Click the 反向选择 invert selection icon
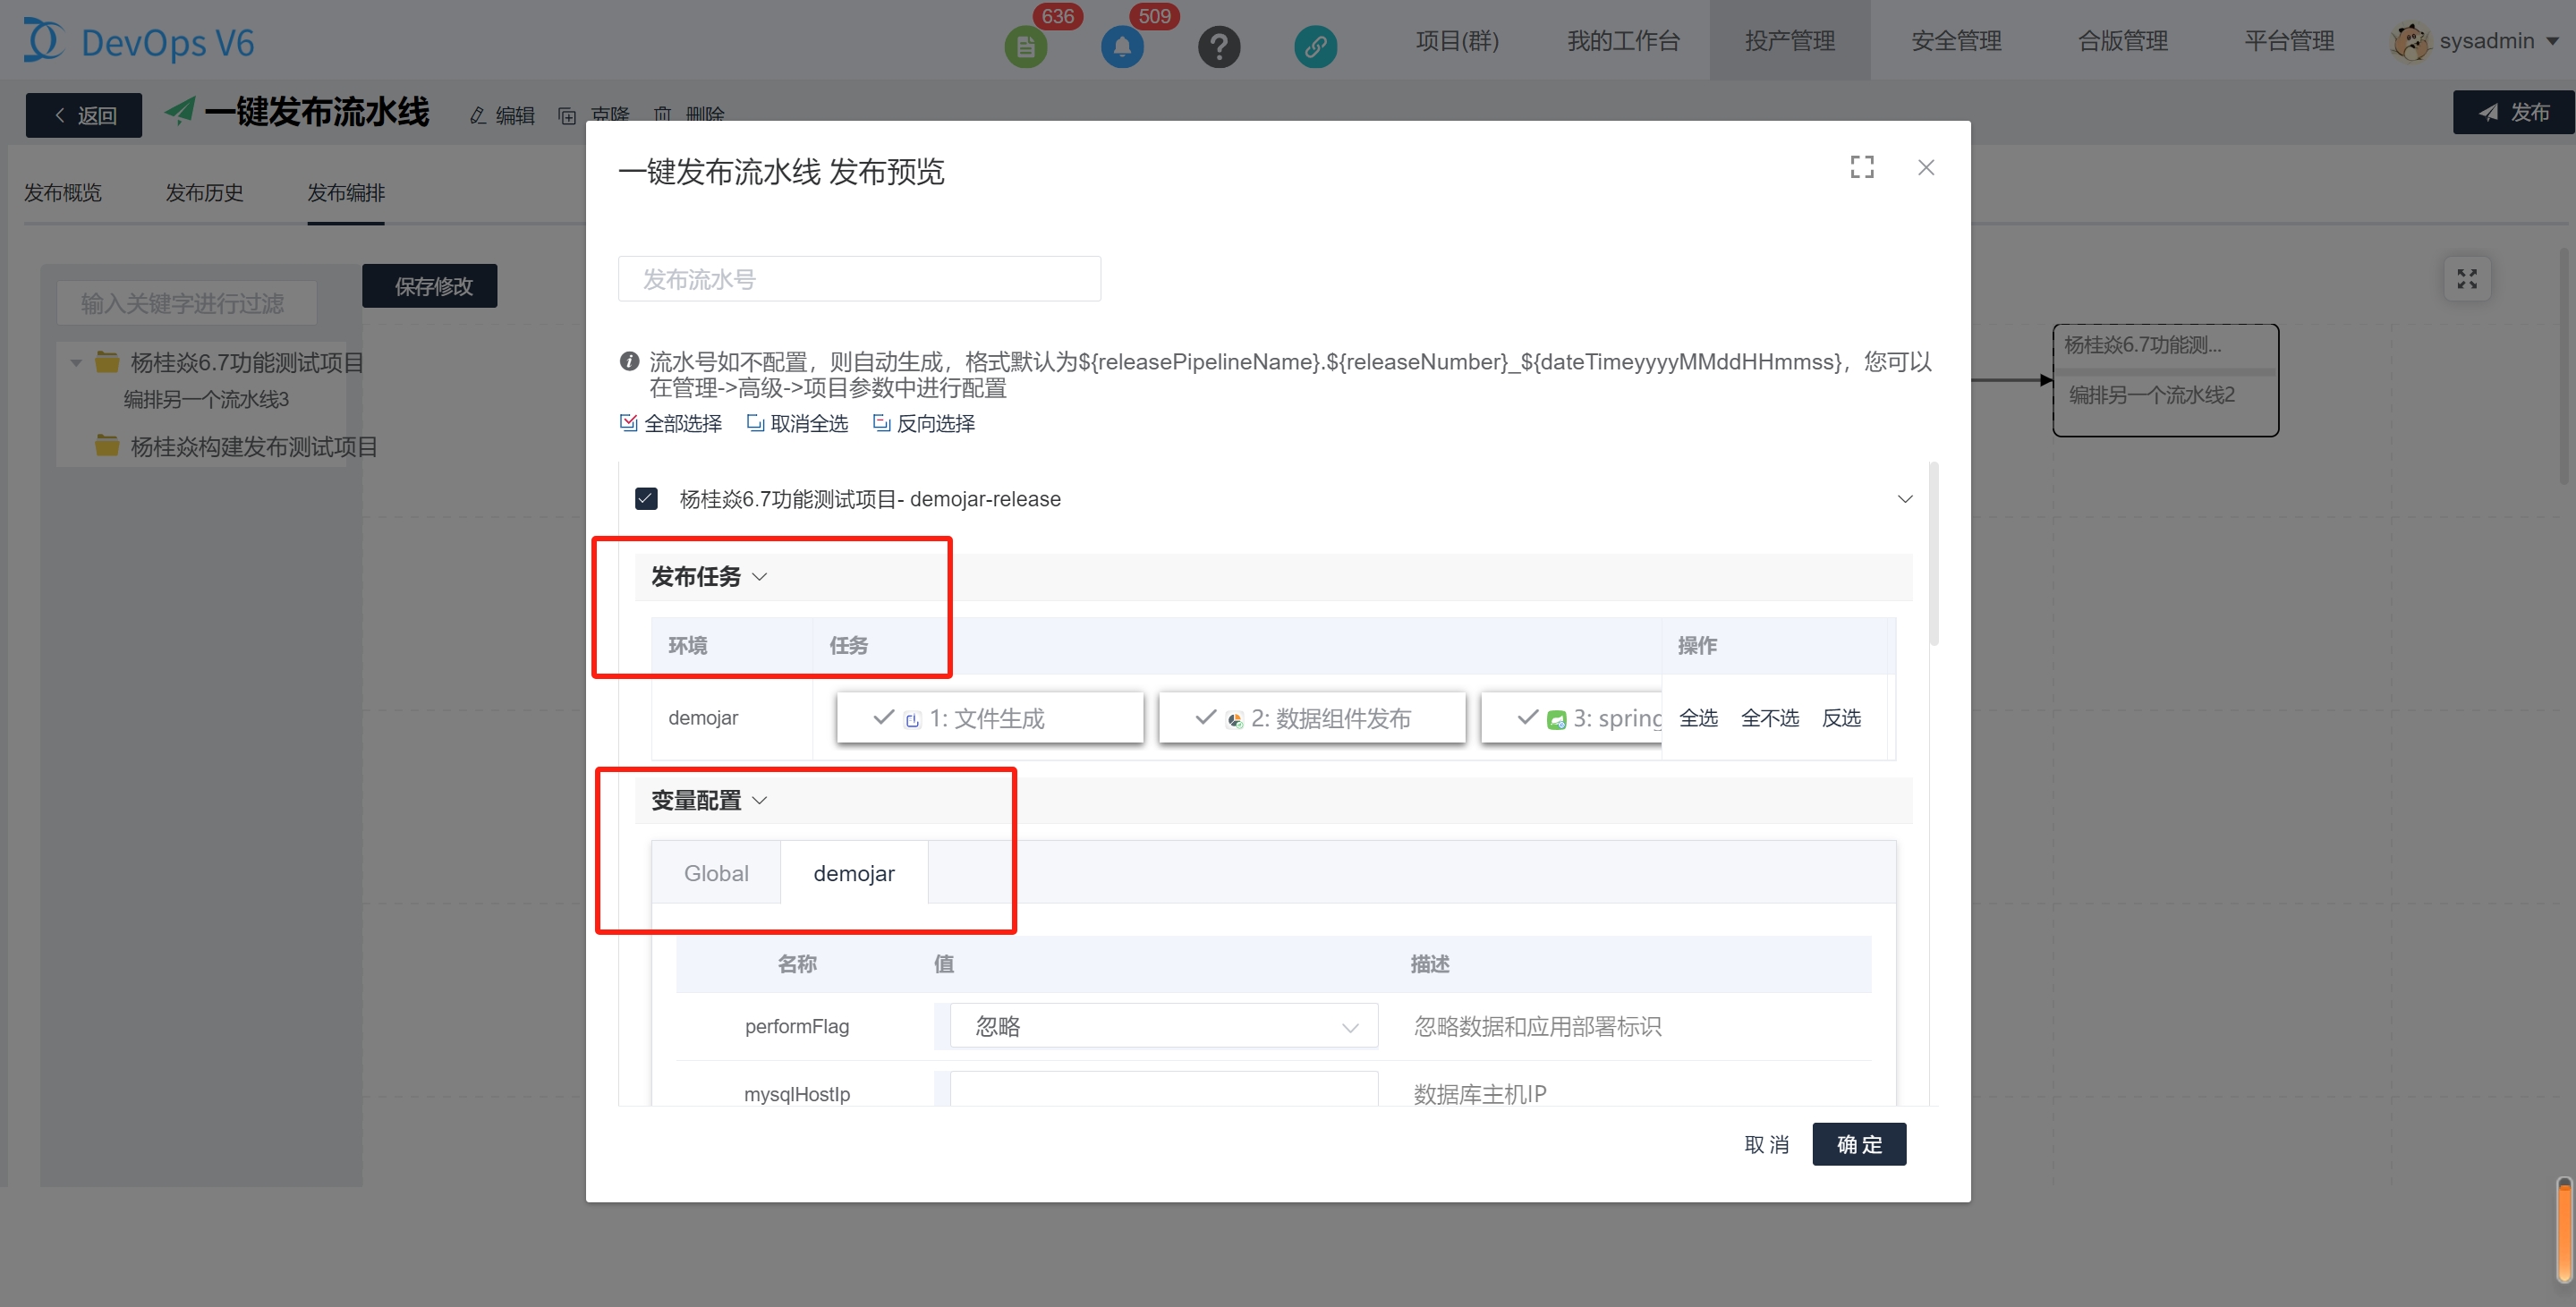 pos(881,423)
